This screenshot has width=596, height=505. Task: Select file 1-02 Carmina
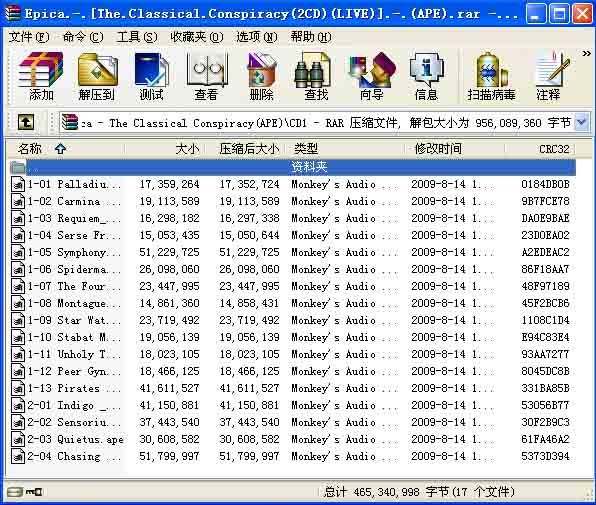pos(74,201)
